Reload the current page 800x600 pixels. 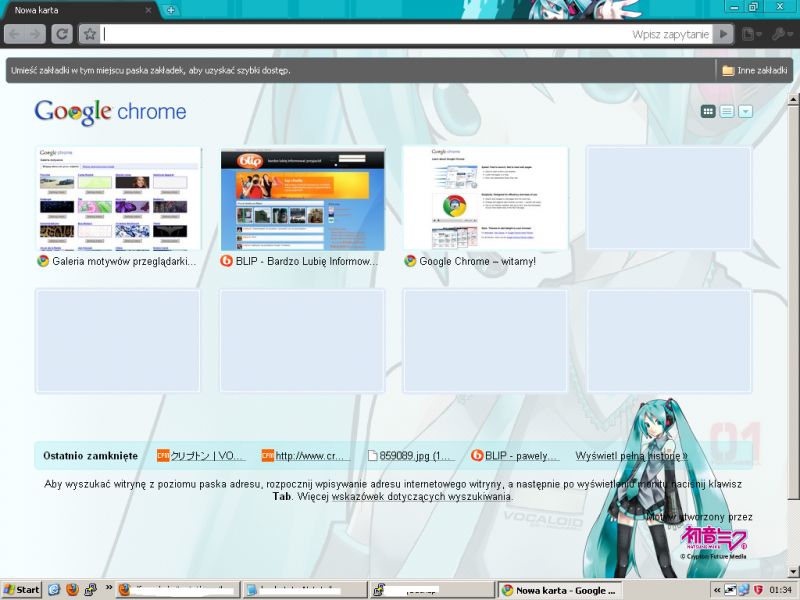(62, 34)
